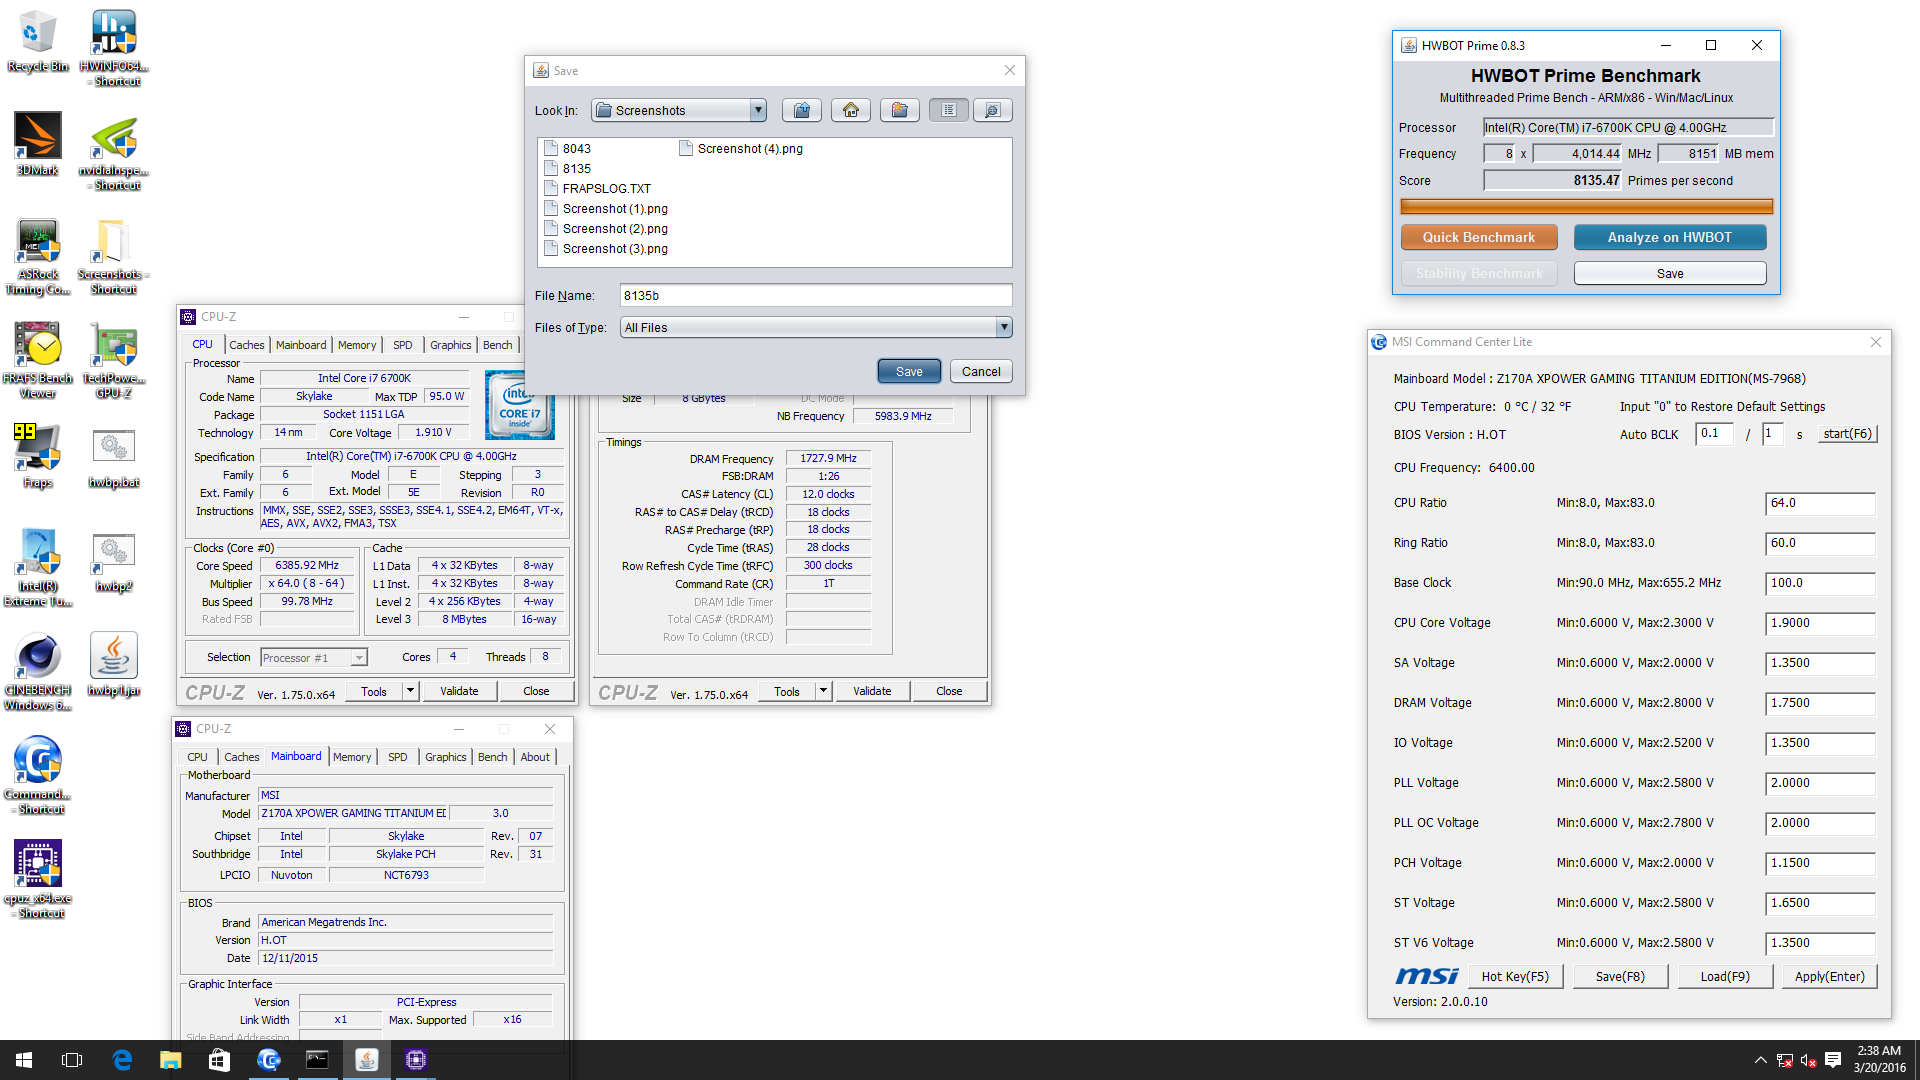This screenshot has height=1080, width=1920.
Task: Open Intel Extreme Tuning icon
Action: [38, 567]
